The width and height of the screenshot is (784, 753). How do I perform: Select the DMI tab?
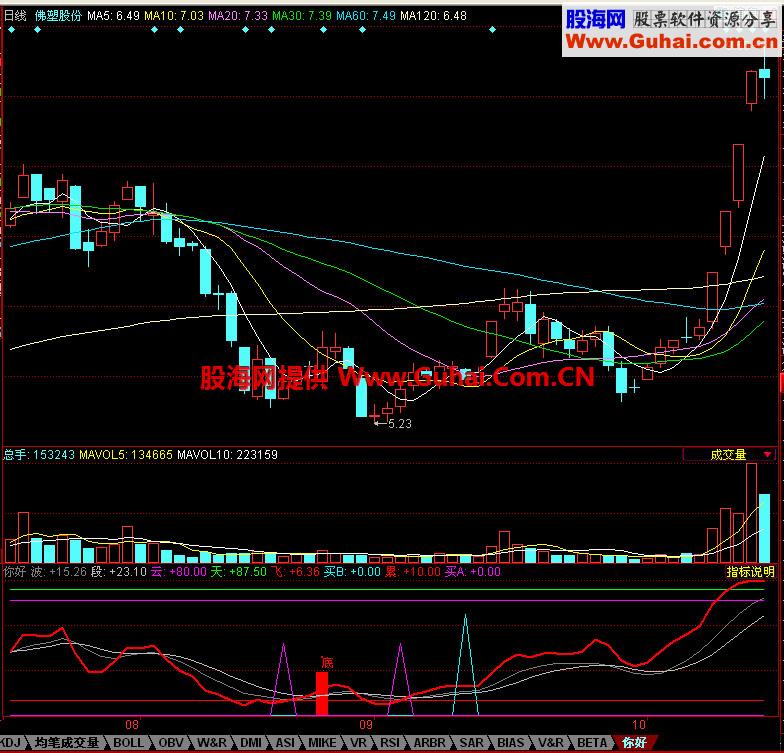pyautogui.click(x=251, y=742)
